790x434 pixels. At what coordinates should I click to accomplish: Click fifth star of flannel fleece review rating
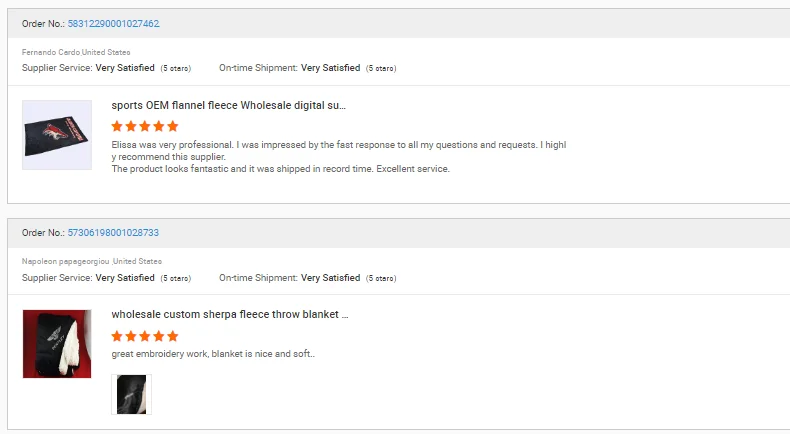(172, 126)
